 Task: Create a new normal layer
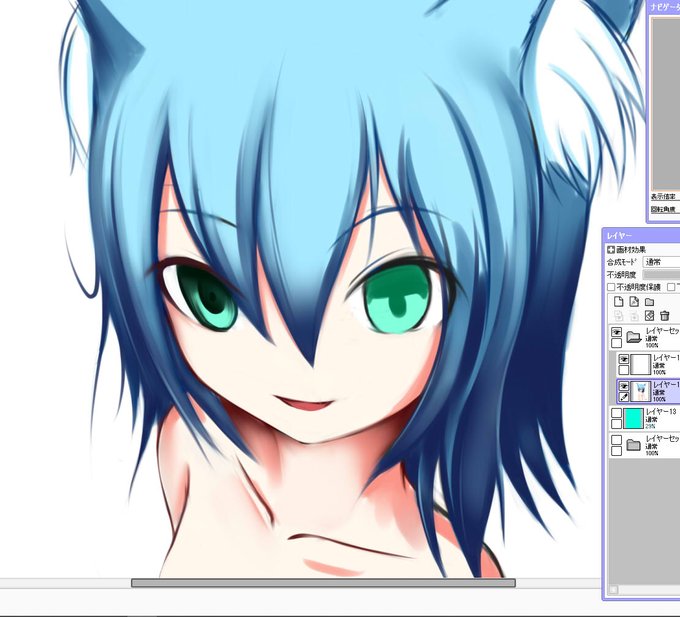click(x=619, y=302)
